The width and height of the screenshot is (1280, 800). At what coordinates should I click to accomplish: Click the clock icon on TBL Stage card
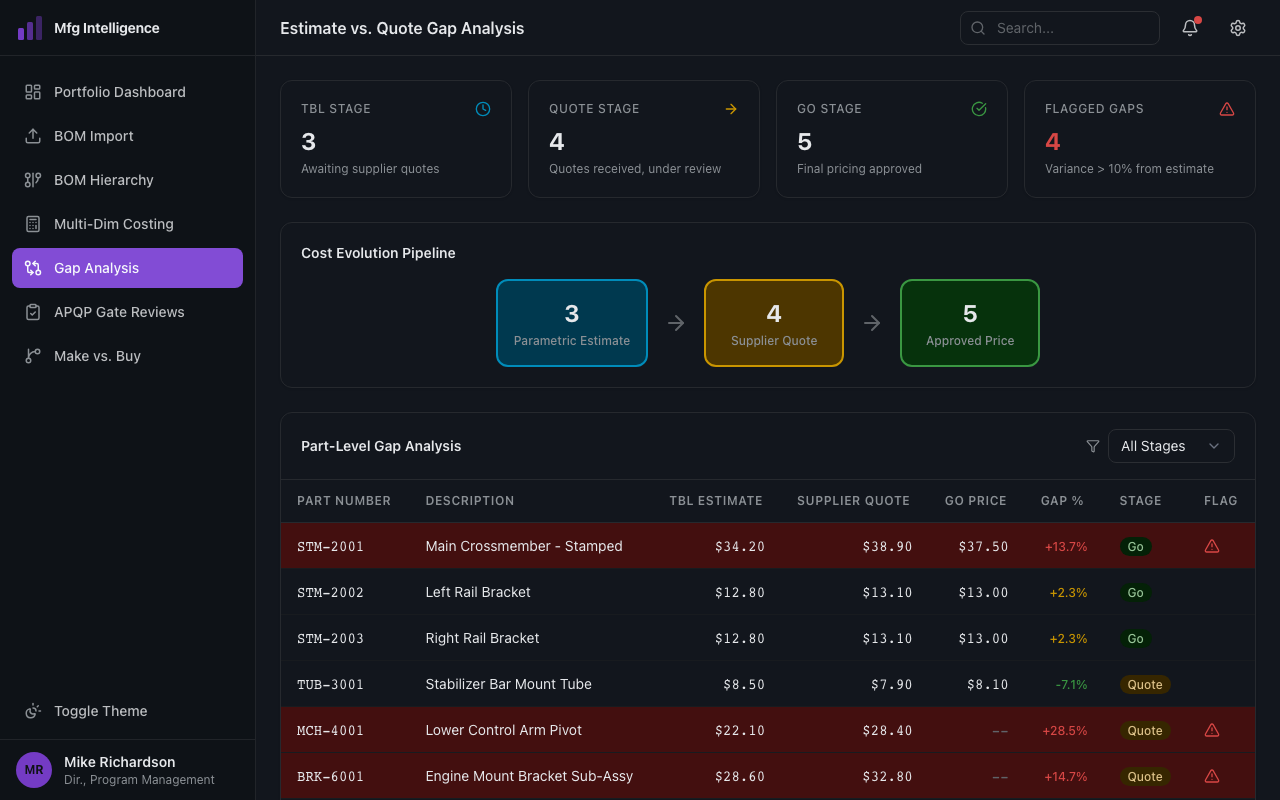click(x=483, y=109)
